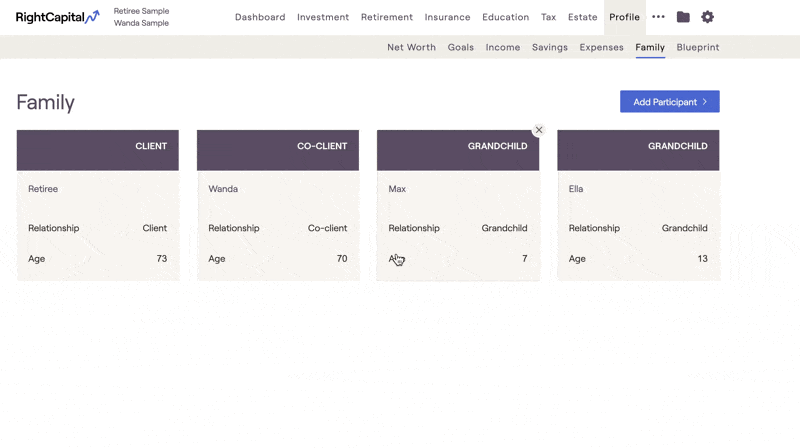Select the Insurance menu item

(x=447, y=17)
